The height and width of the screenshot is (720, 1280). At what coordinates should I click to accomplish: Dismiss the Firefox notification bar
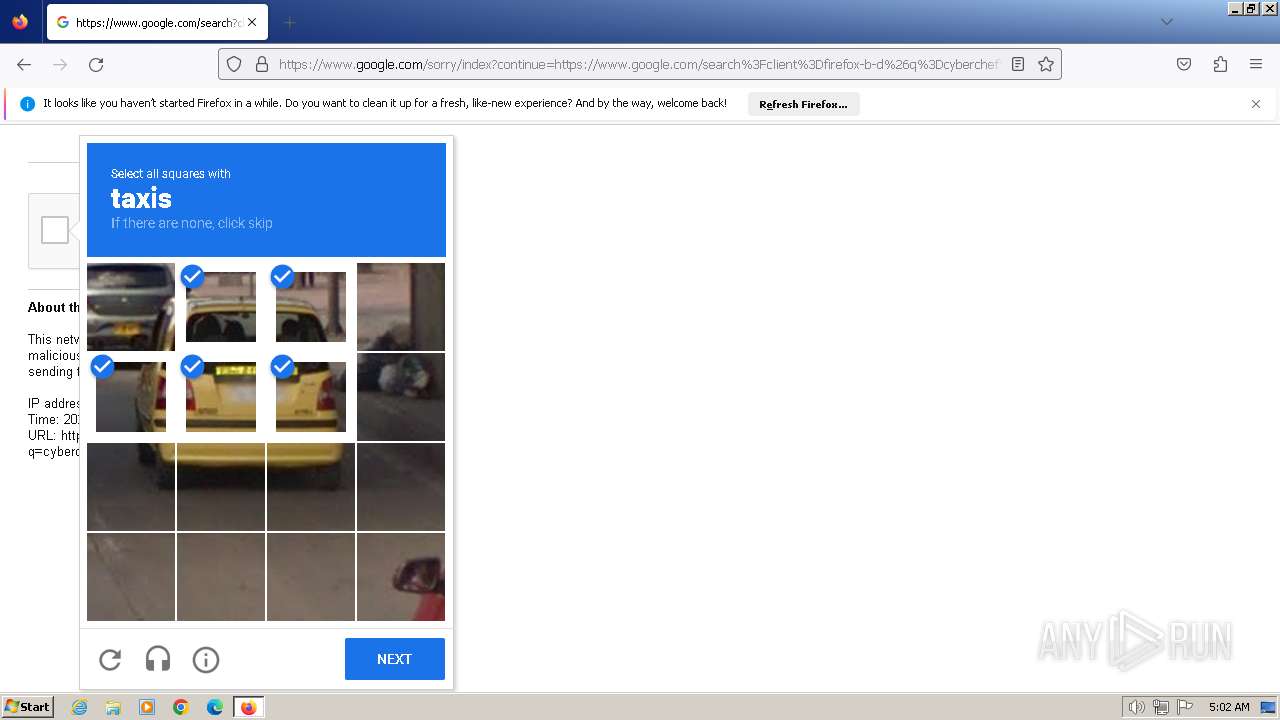pyautogui.click(x=1256, y=104)
